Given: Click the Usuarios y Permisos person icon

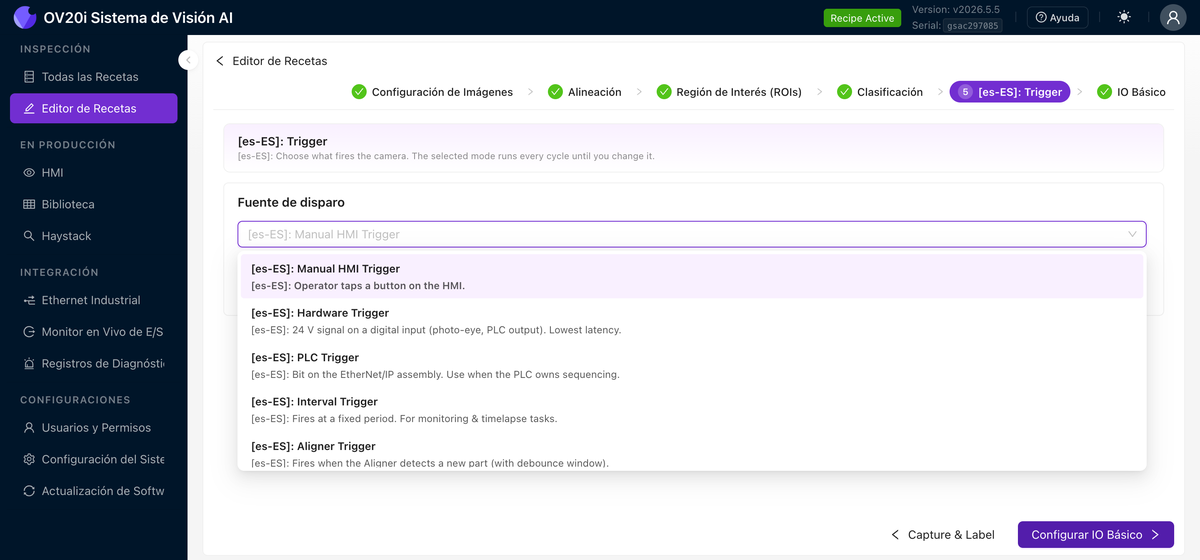Looking at the screenshot, I should coord(29,428).
